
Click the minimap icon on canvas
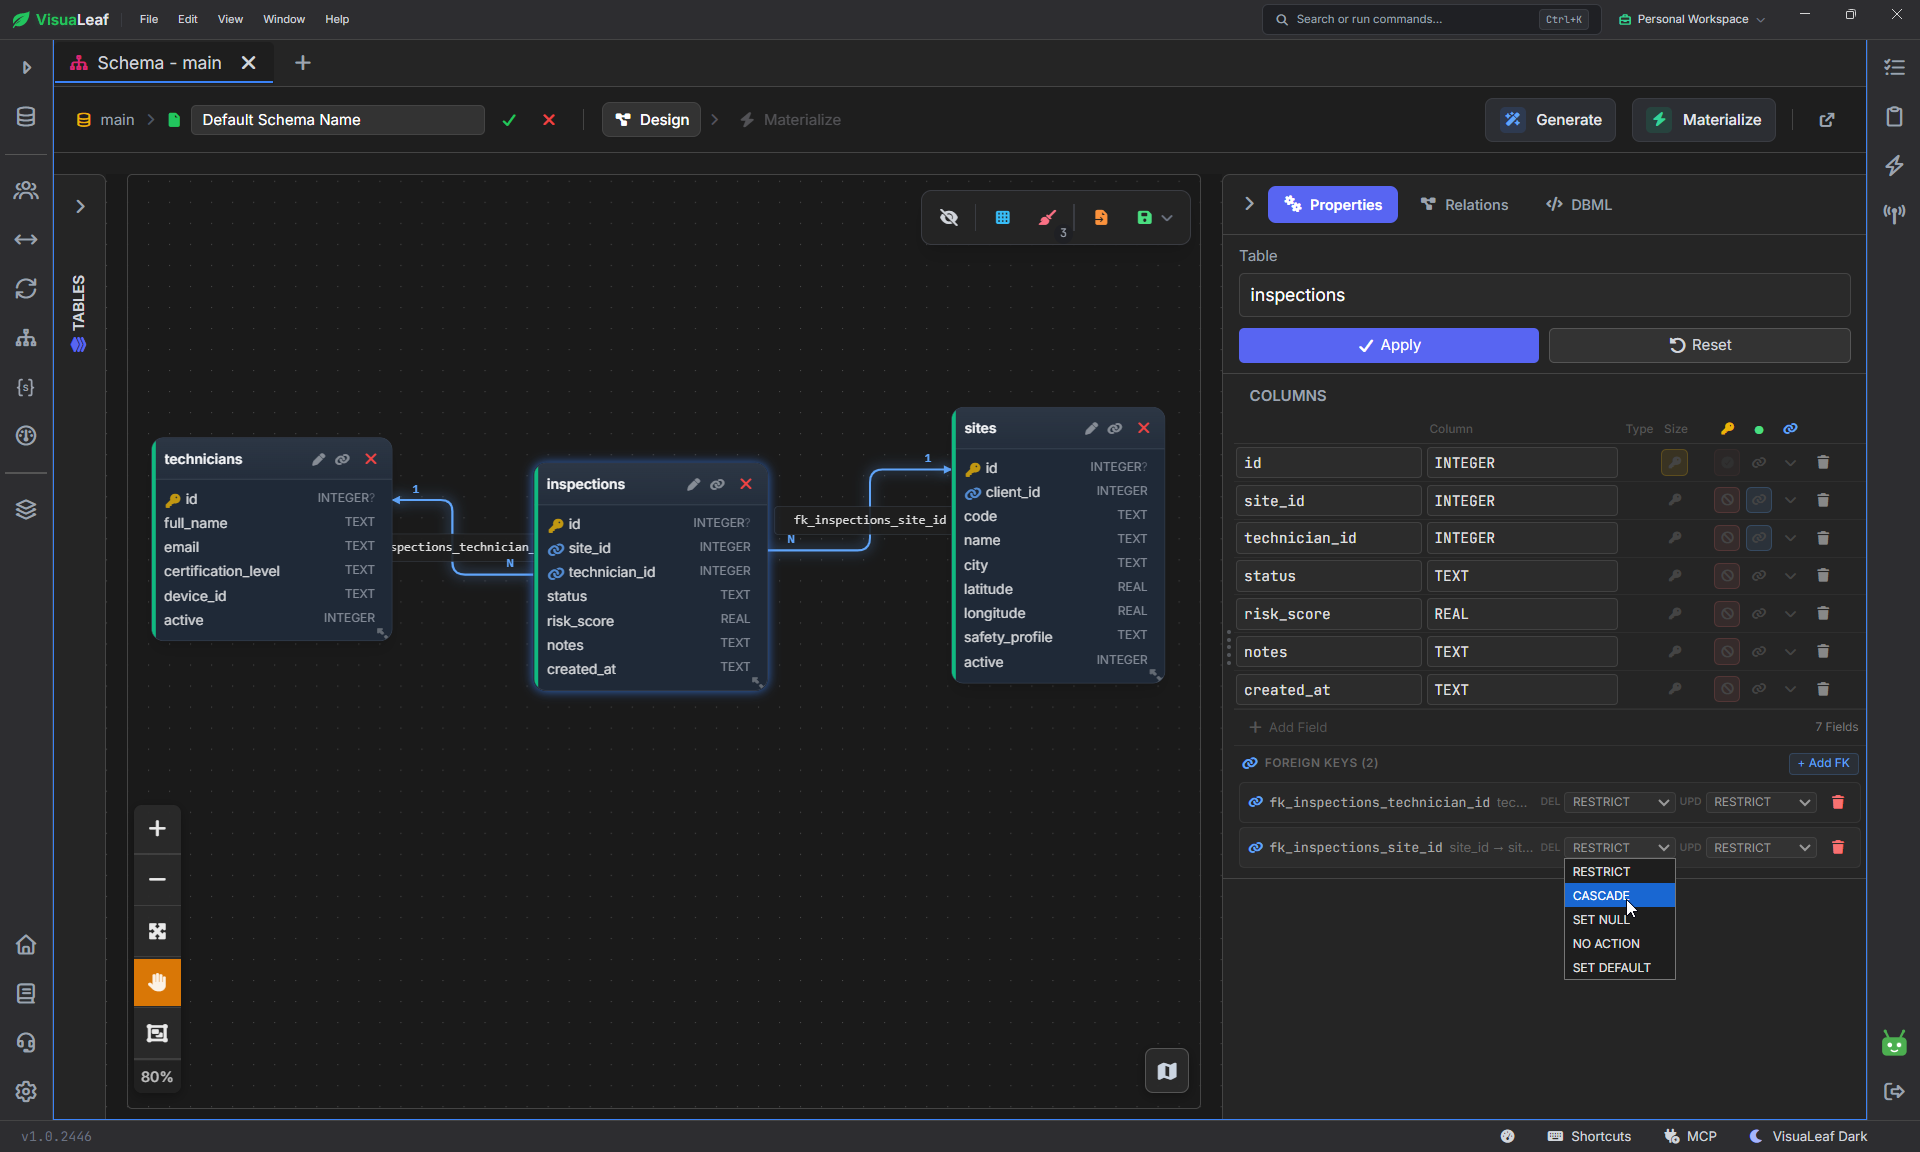(1167, 1071)
